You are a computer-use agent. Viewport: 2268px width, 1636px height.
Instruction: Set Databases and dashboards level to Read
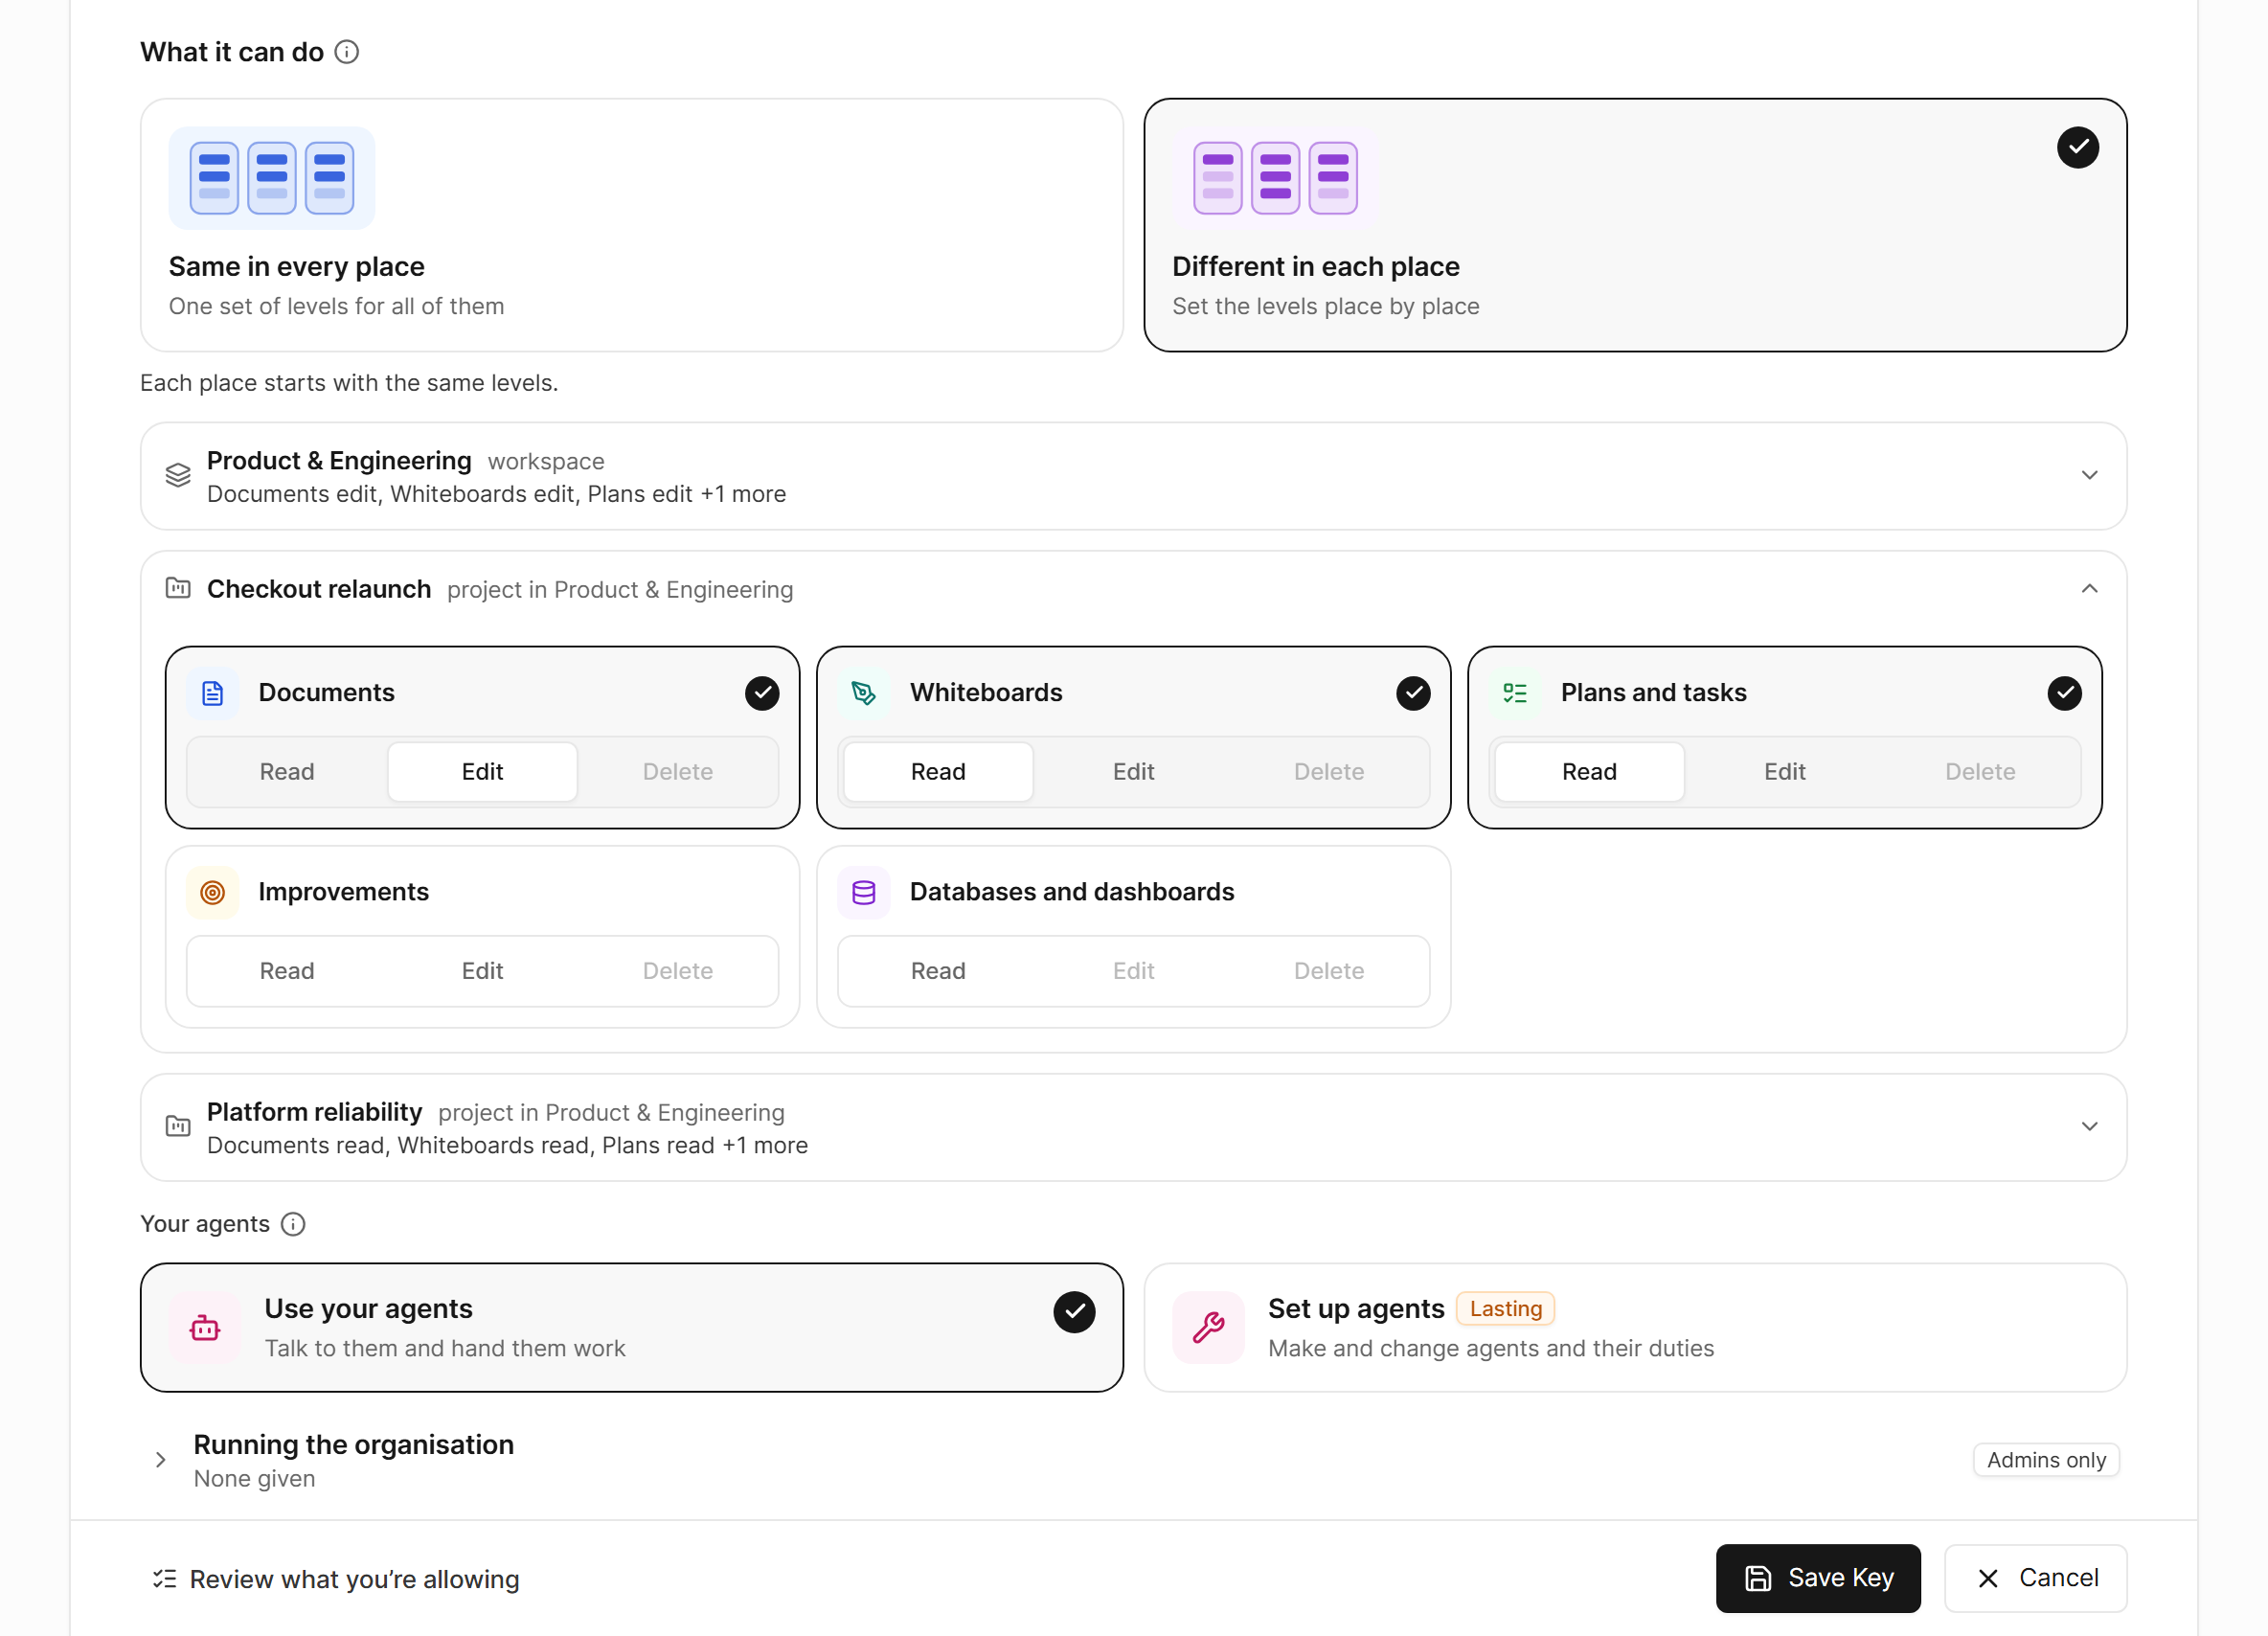[x=938, y=971]
